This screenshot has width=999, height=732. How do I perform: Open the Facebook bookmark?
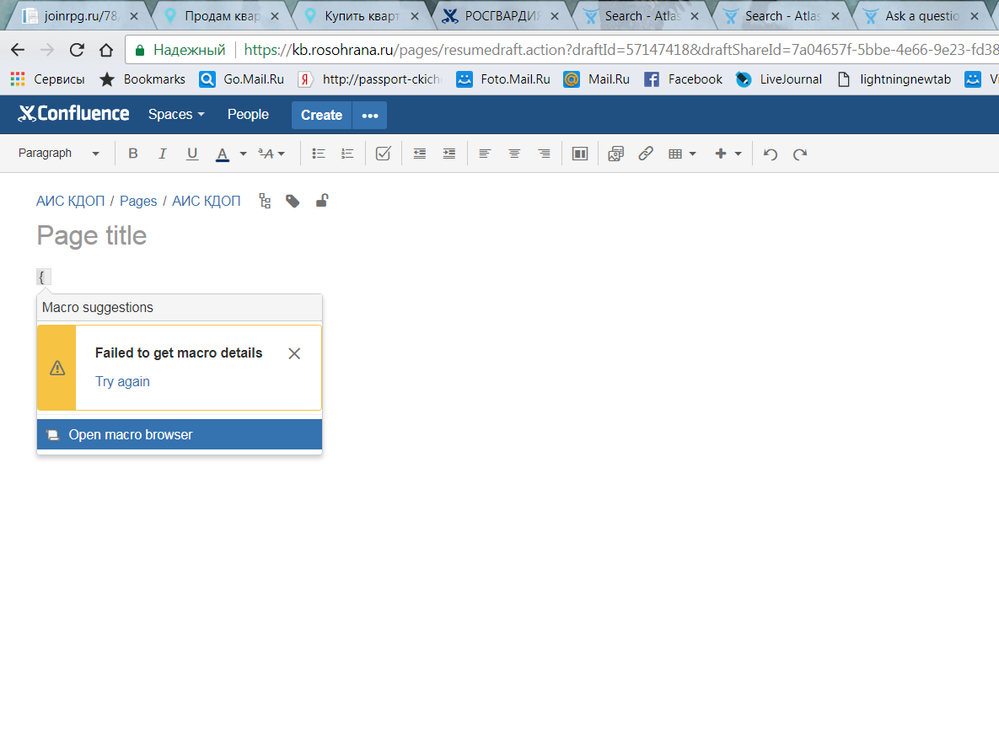click(x=683, y=79)
